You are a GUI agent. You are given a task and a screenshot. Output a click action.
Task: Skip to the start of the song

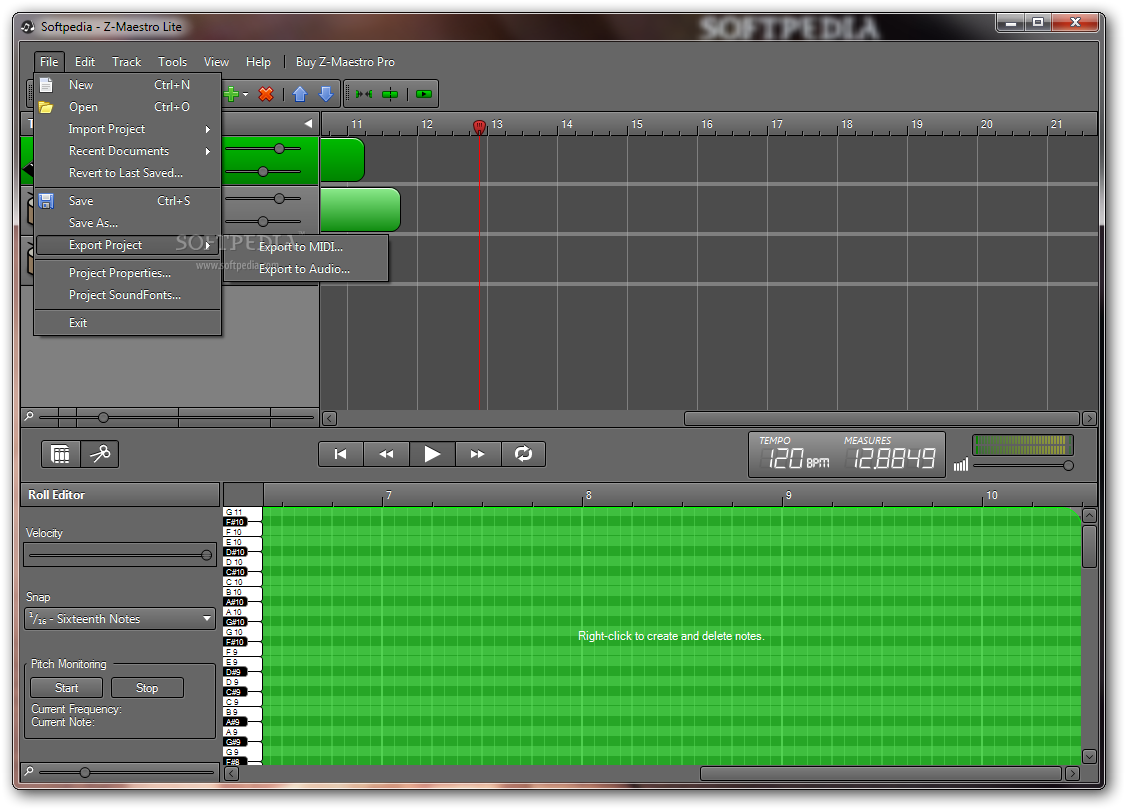[x=341, y=454]
